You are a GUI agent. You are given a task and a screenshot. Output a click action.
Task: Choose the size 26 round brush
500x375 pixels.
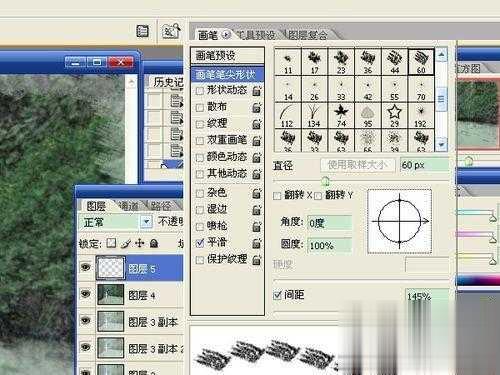click(314, 89)
